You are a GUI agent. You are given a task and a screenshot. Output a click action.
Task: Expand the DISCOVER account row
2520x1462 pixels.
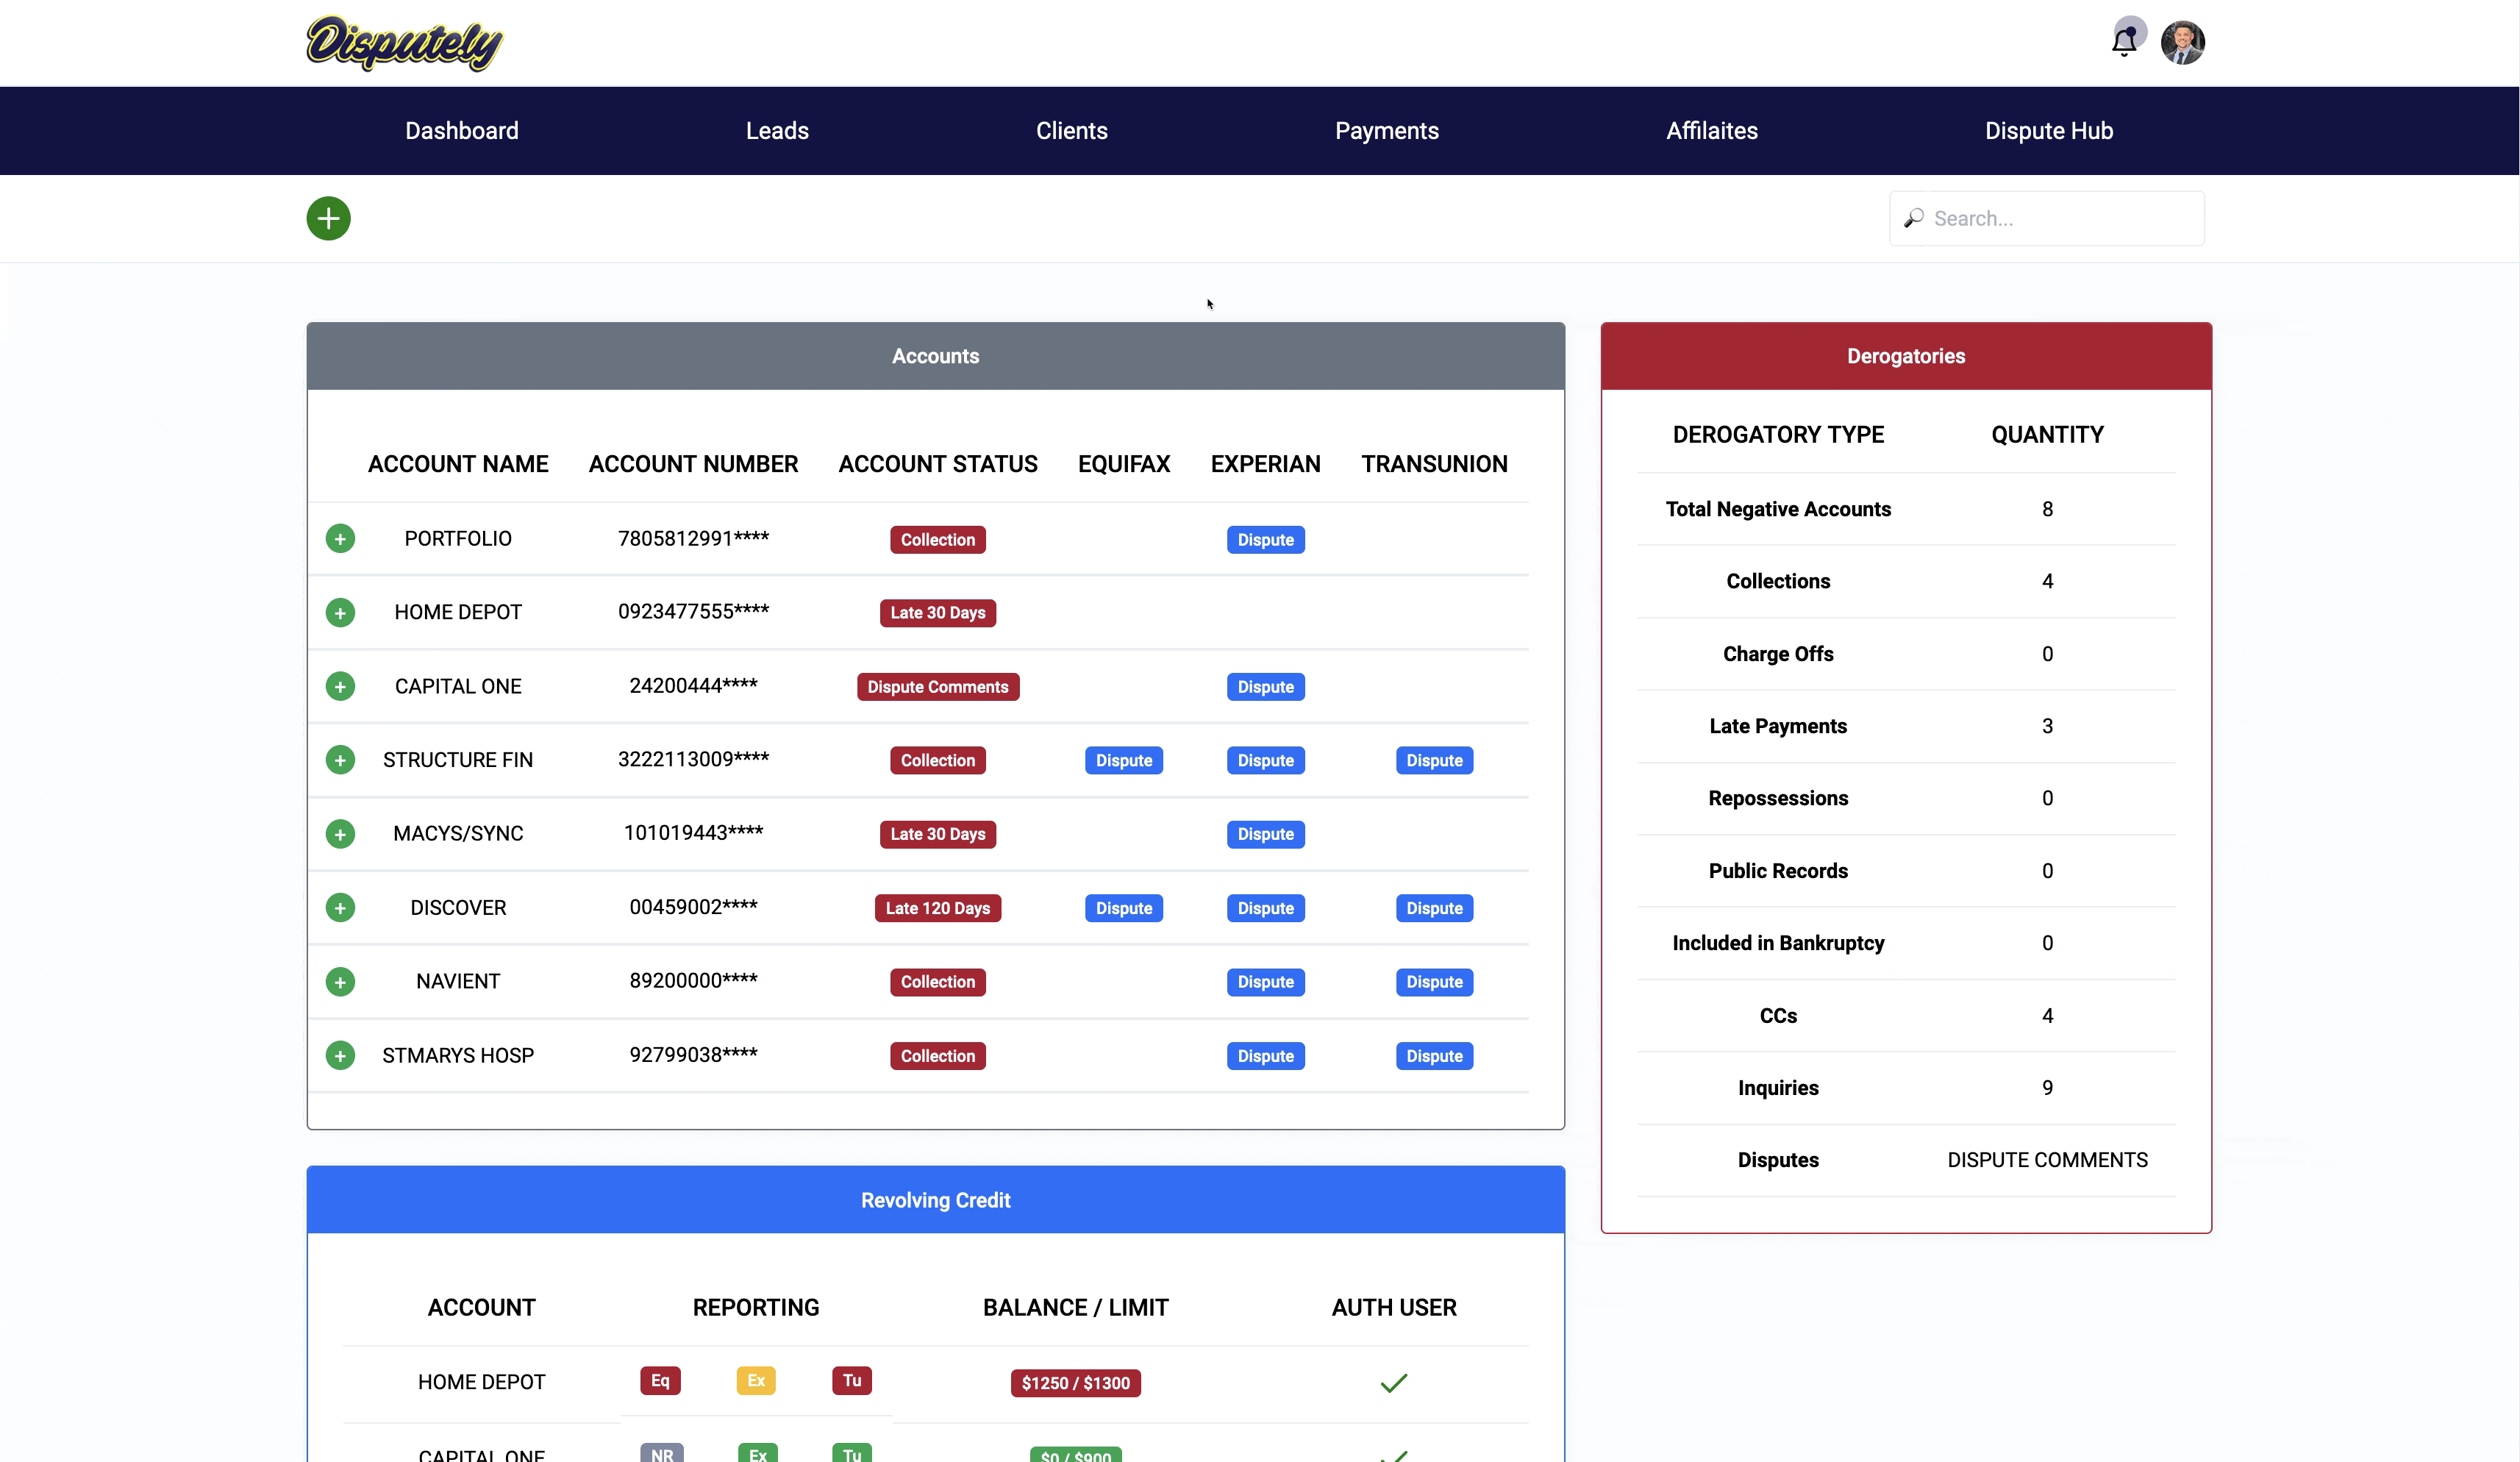coord(340,908)
